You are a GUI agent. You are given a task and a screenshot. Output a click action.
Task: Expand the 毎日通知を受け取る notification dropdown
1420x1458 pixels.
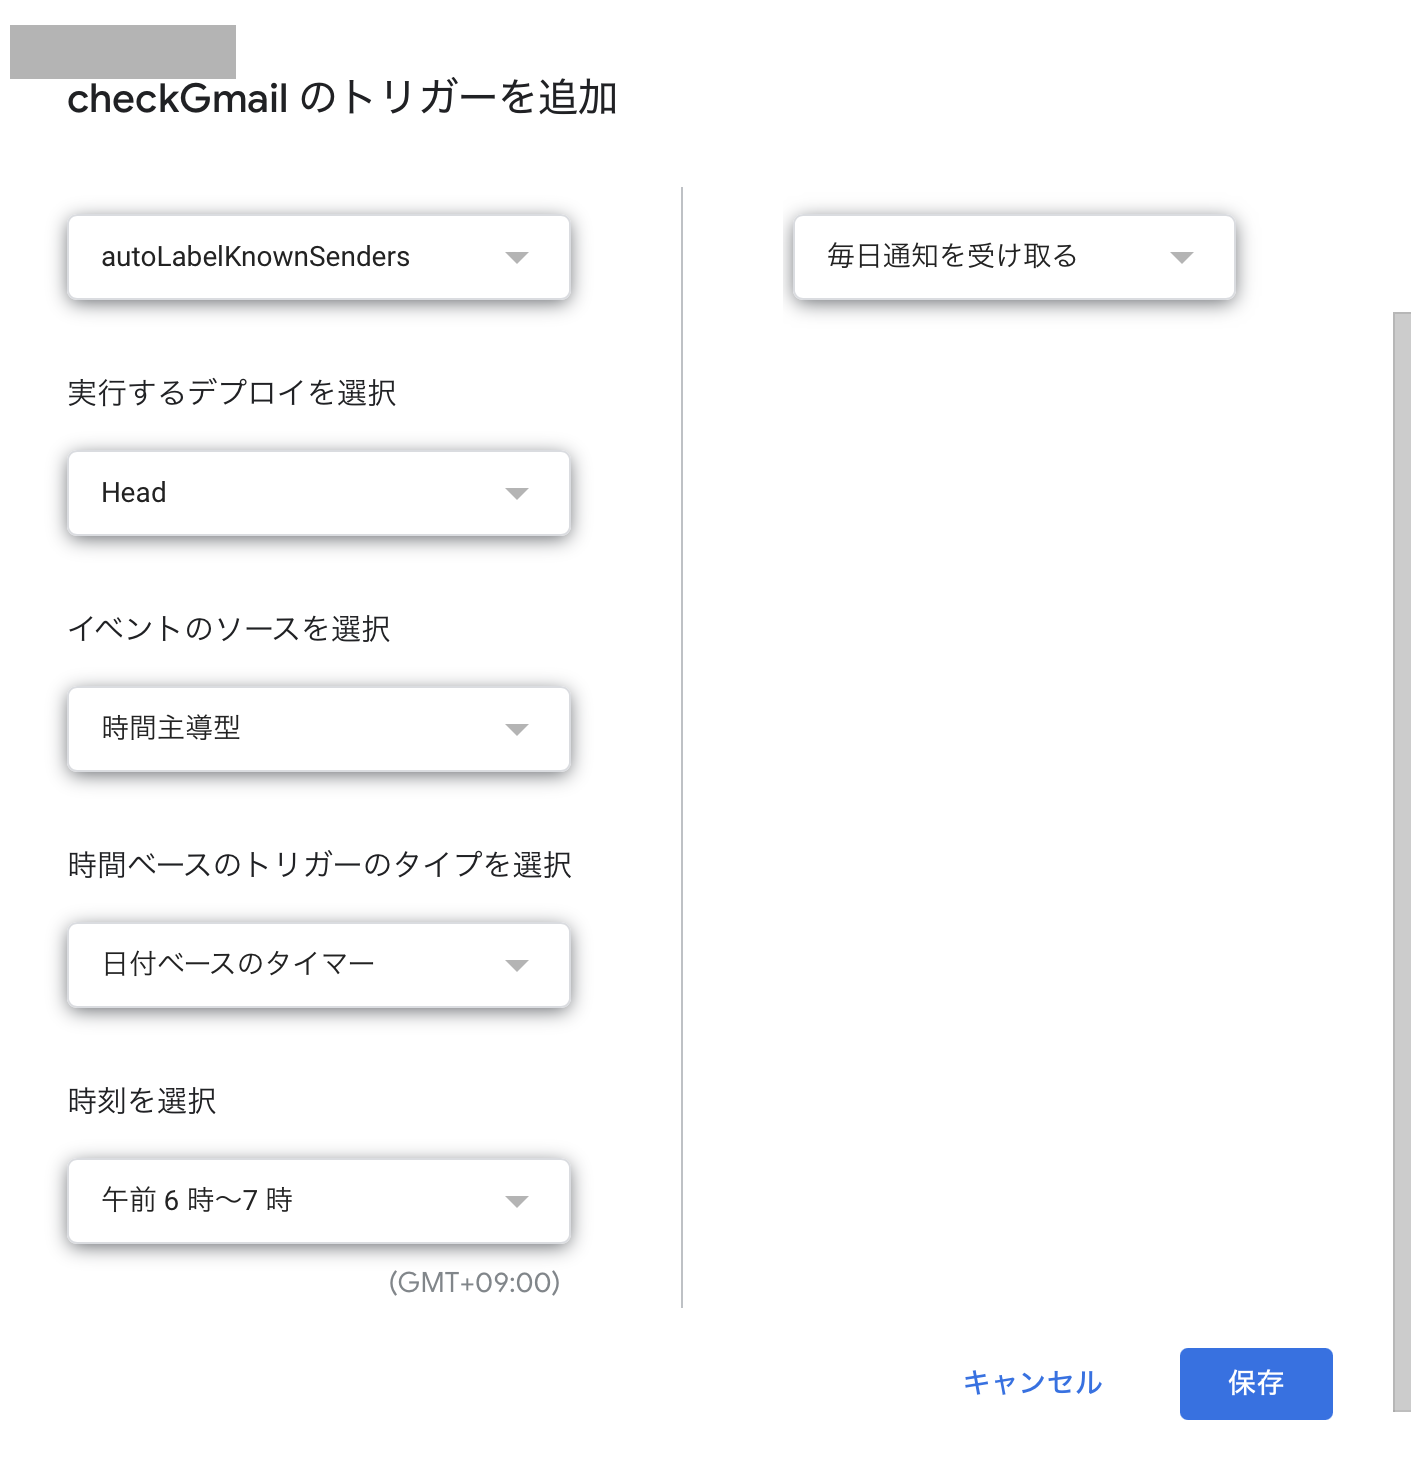(x=1013, y=257)
